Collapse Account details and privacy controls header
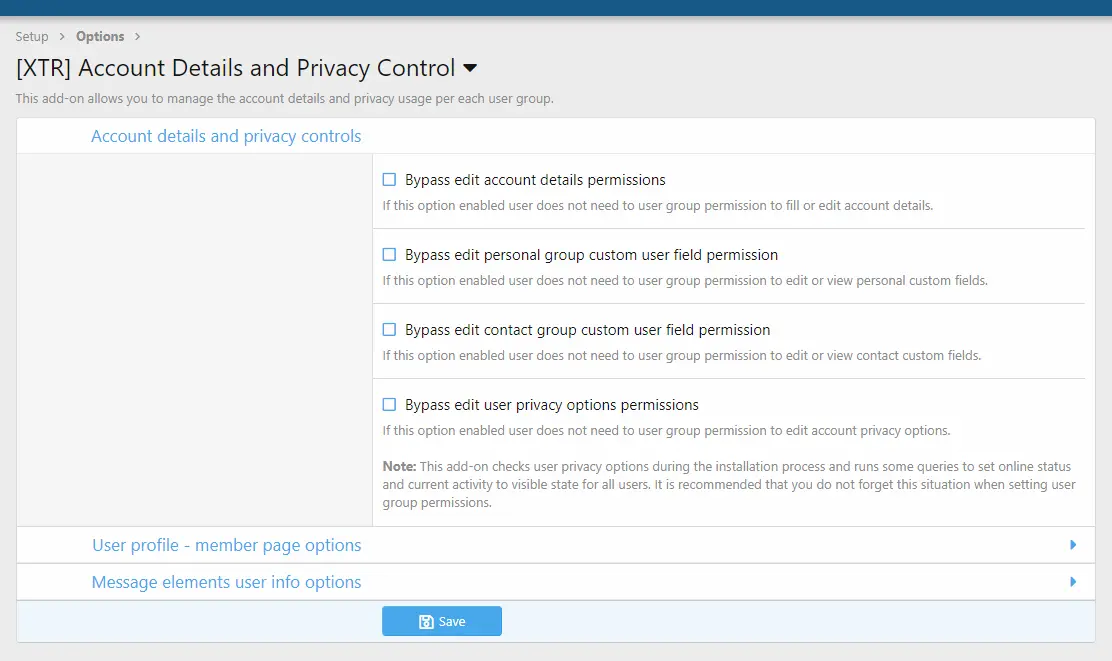Screen dimensions: 1112x661 click(x=226, y=136)
